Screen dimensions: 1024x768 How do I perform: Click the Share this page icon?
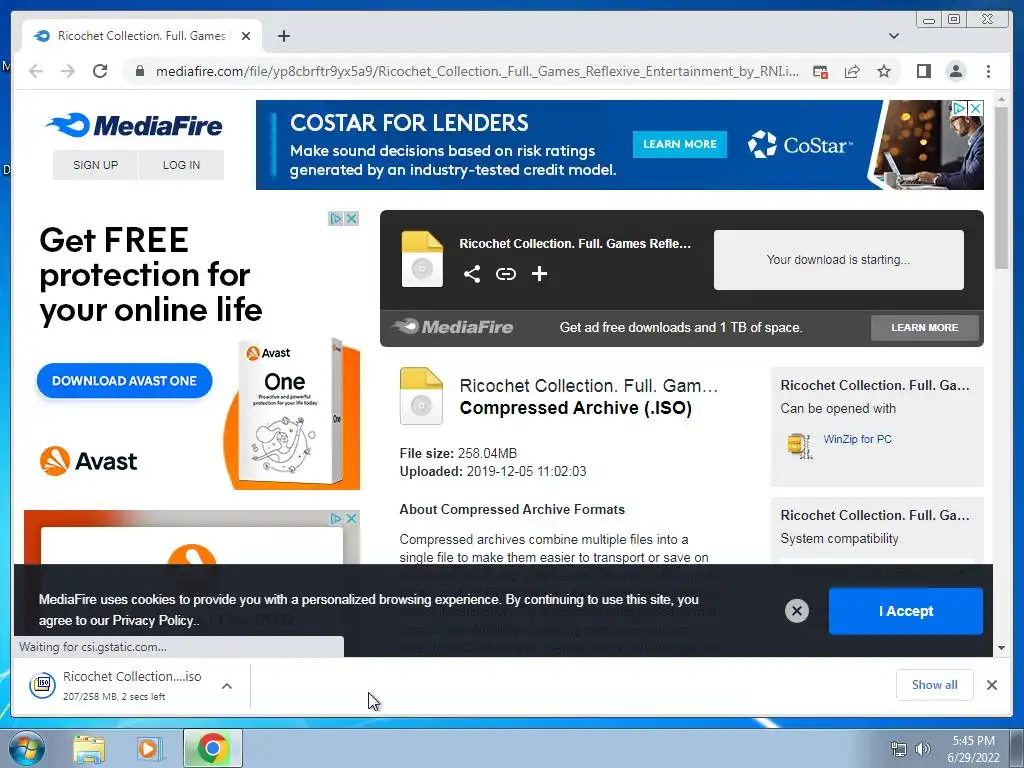[852, 71]
